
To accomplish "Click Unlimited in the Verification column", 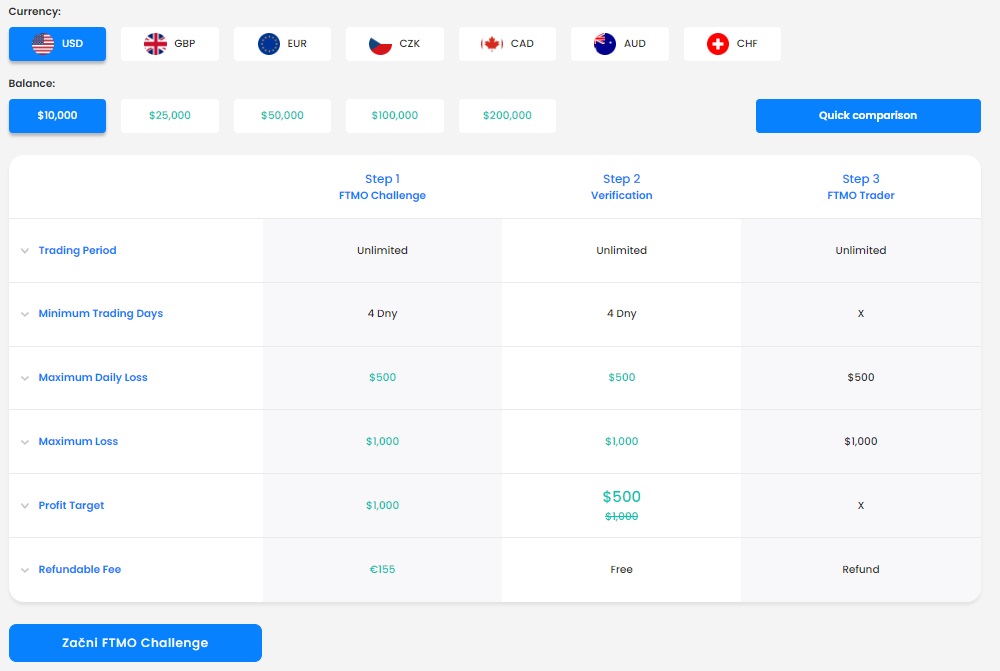I will (622, 250).
